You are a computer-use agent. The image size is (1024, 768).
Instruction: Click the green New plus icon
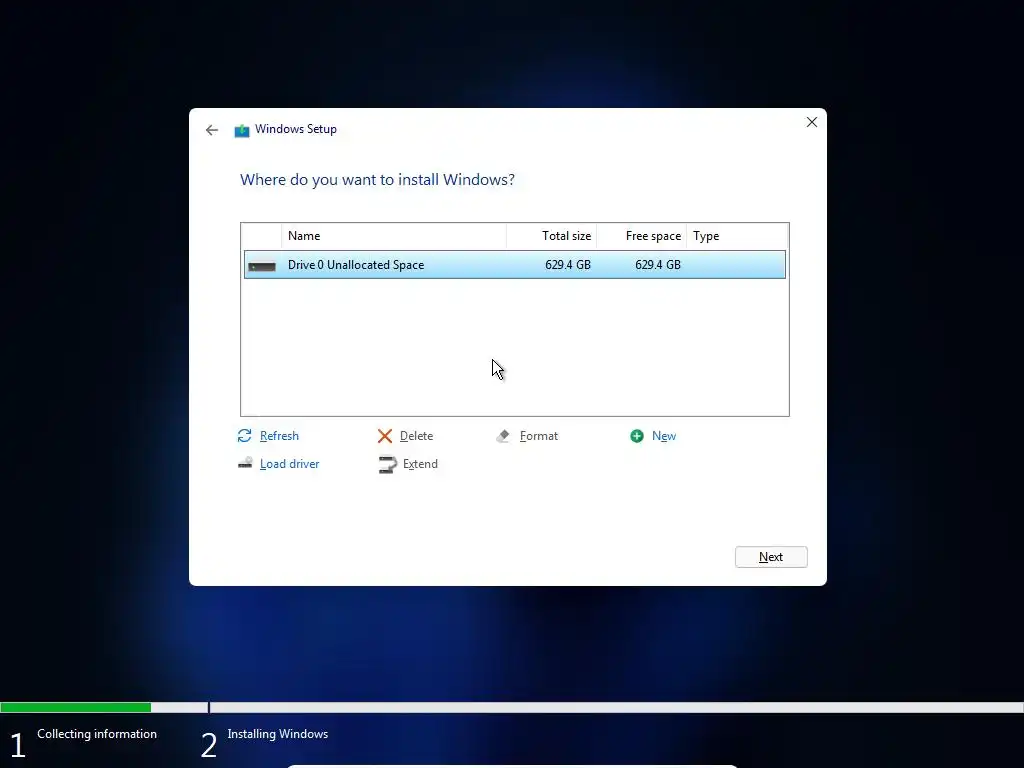tap(637, 436)
